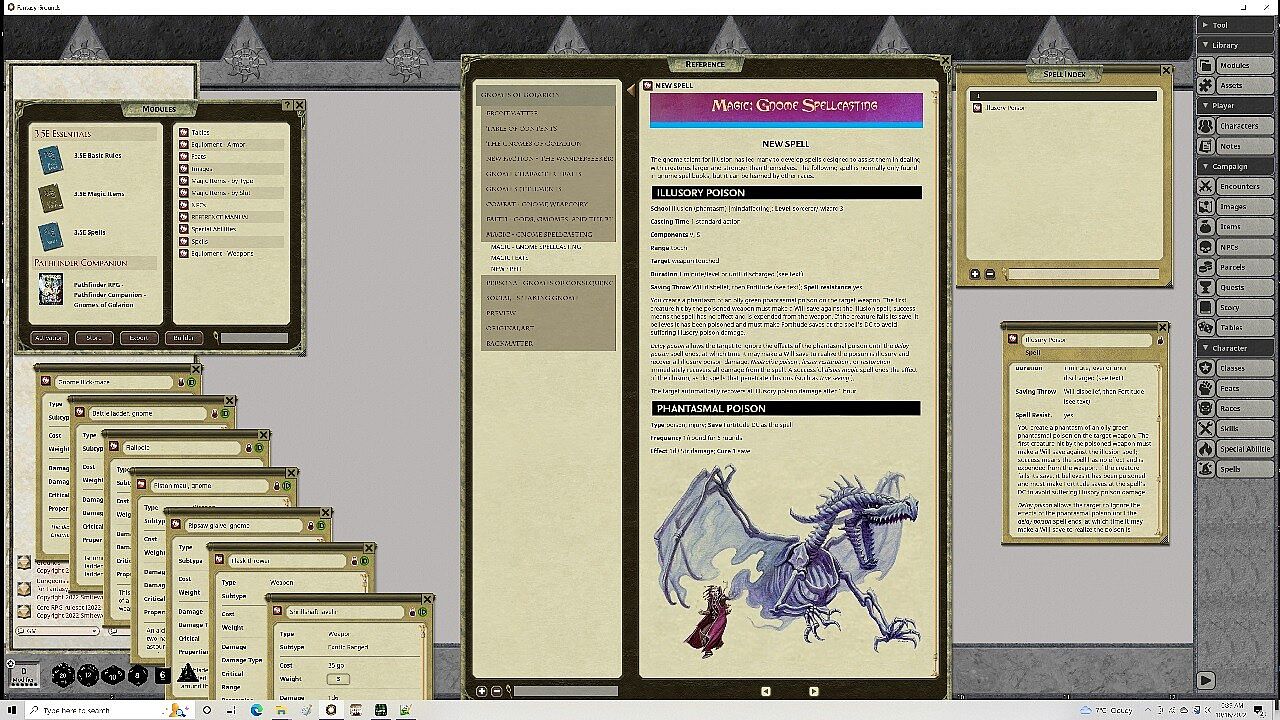1280x720 pixels.
Task: Open the Front Matter chapter
Action: (512, 113)
